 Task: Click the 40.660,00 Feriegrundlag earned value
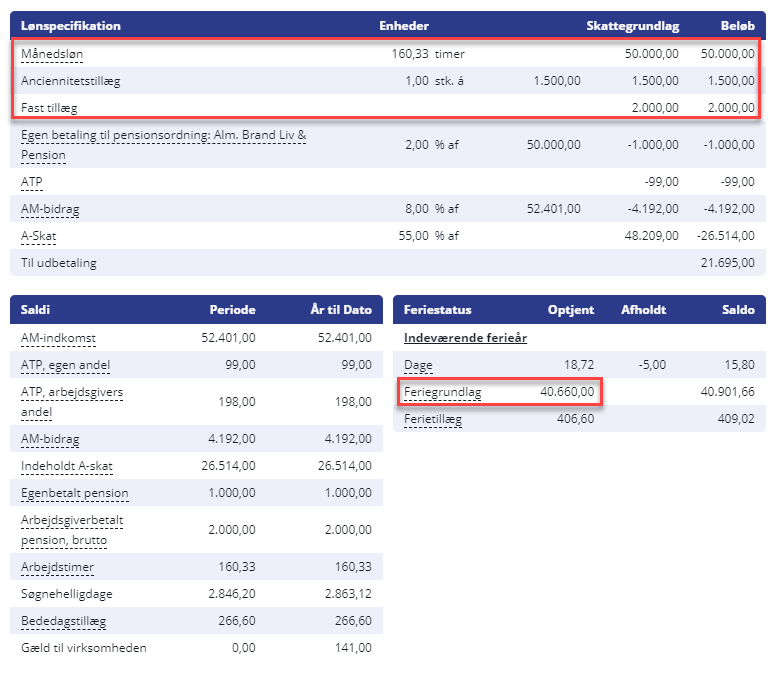point(567,392)
